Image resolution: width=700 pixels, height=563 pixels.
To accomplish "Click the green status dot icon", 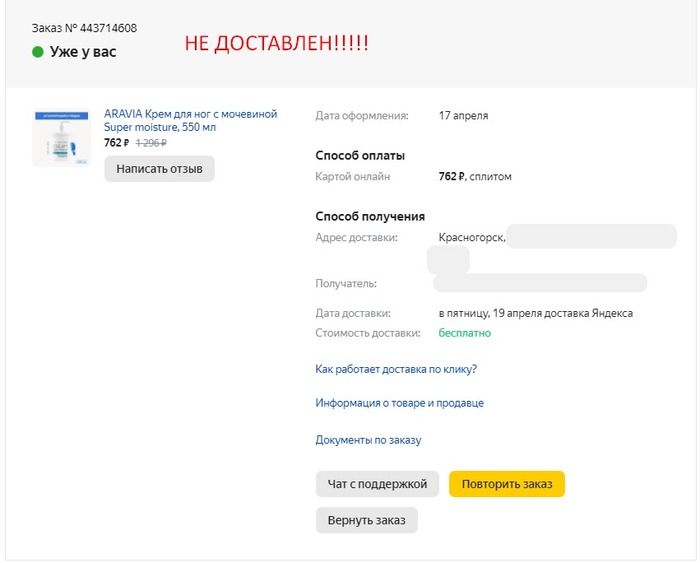I will coord(38,52).
